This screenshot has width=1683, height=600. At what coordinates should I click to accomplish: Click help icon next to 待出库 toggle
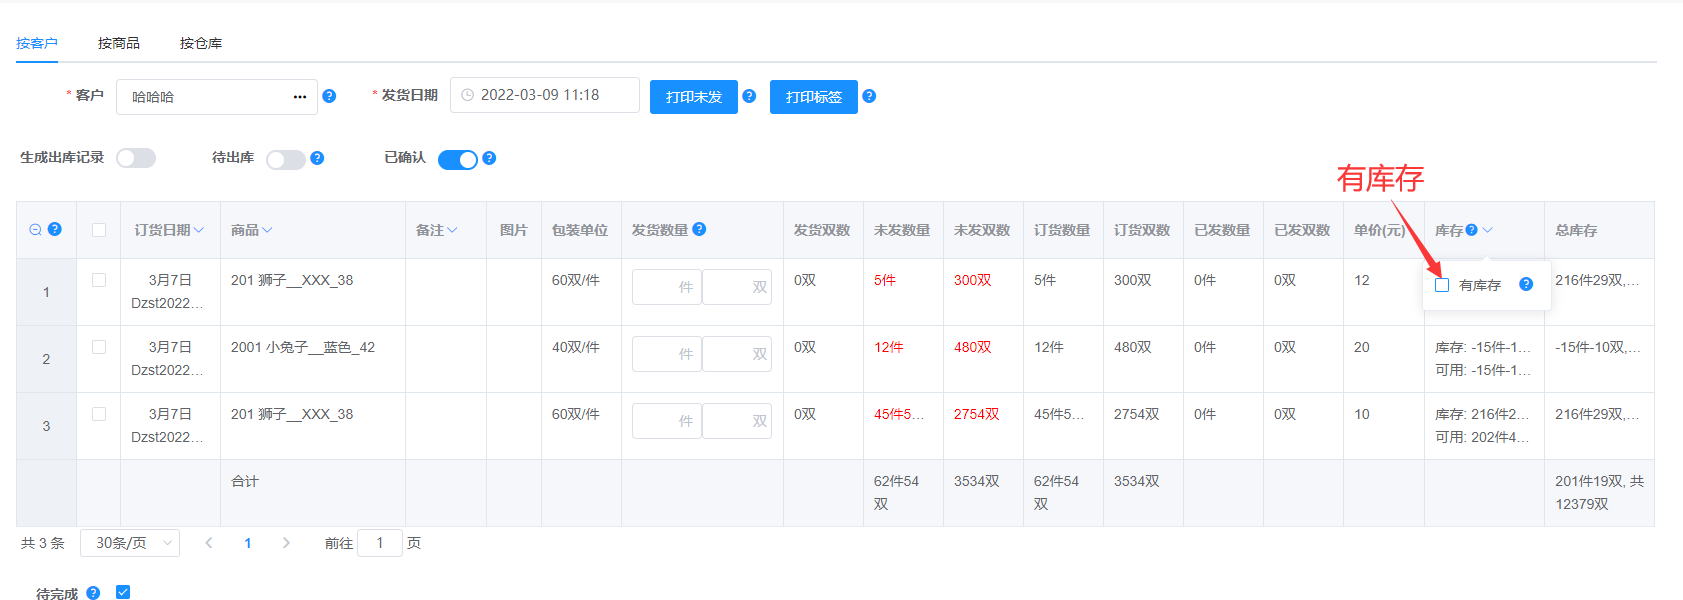[x=317, y=158]
